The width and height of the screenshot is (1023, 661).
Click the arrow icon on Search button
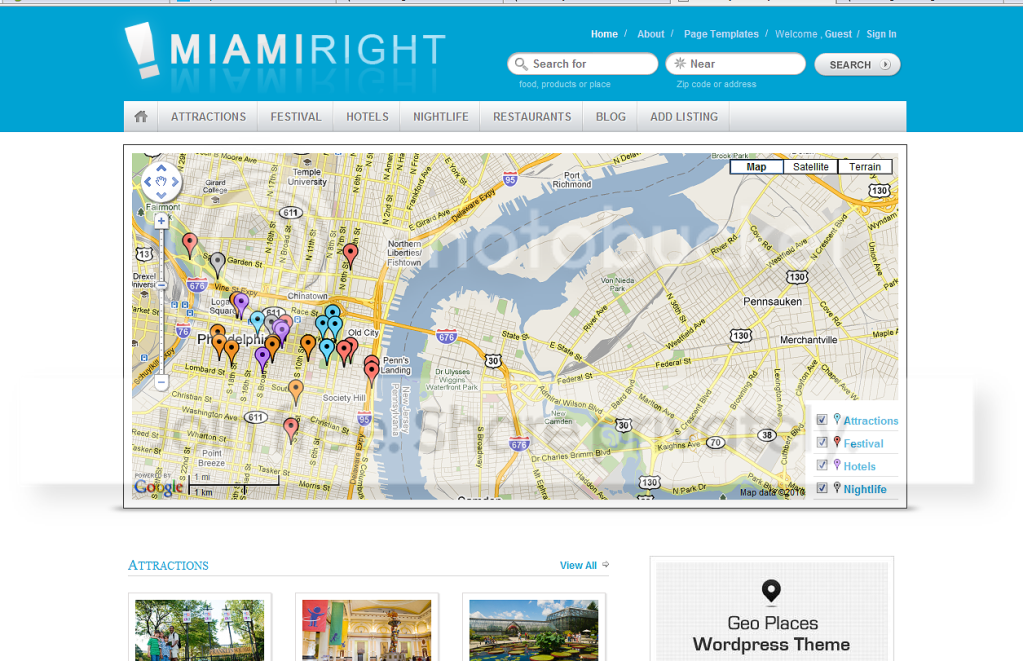885,65
